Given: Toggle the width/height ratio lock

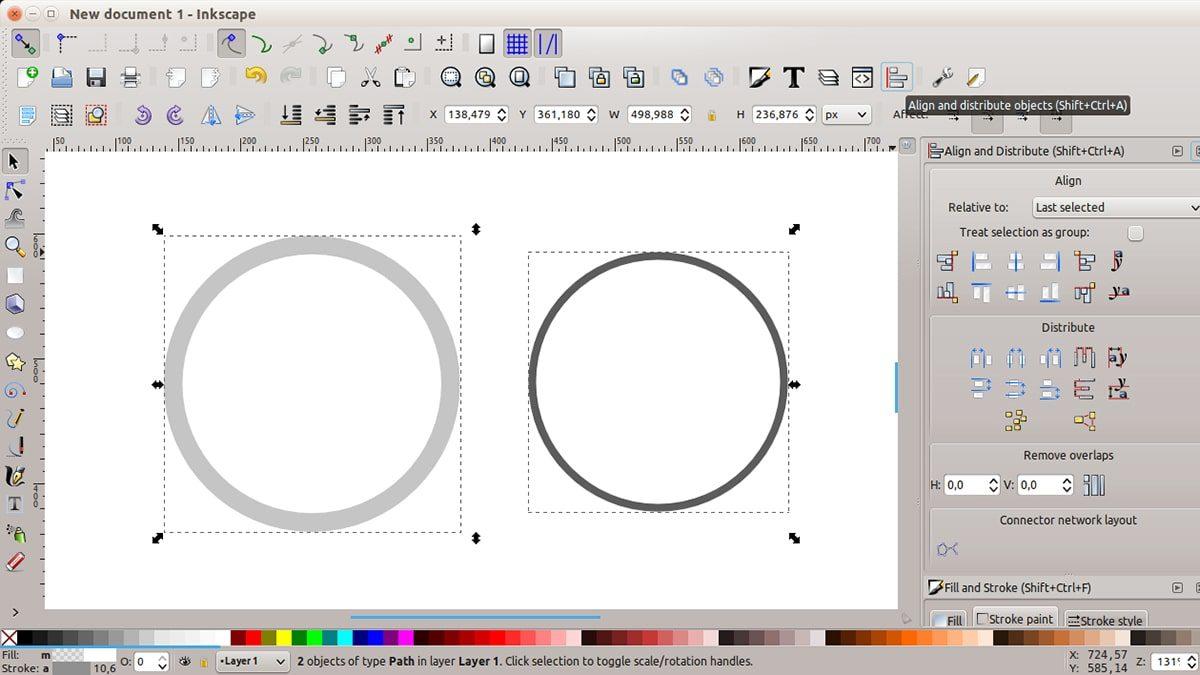Looking at the screenshot, I should 713,114.
